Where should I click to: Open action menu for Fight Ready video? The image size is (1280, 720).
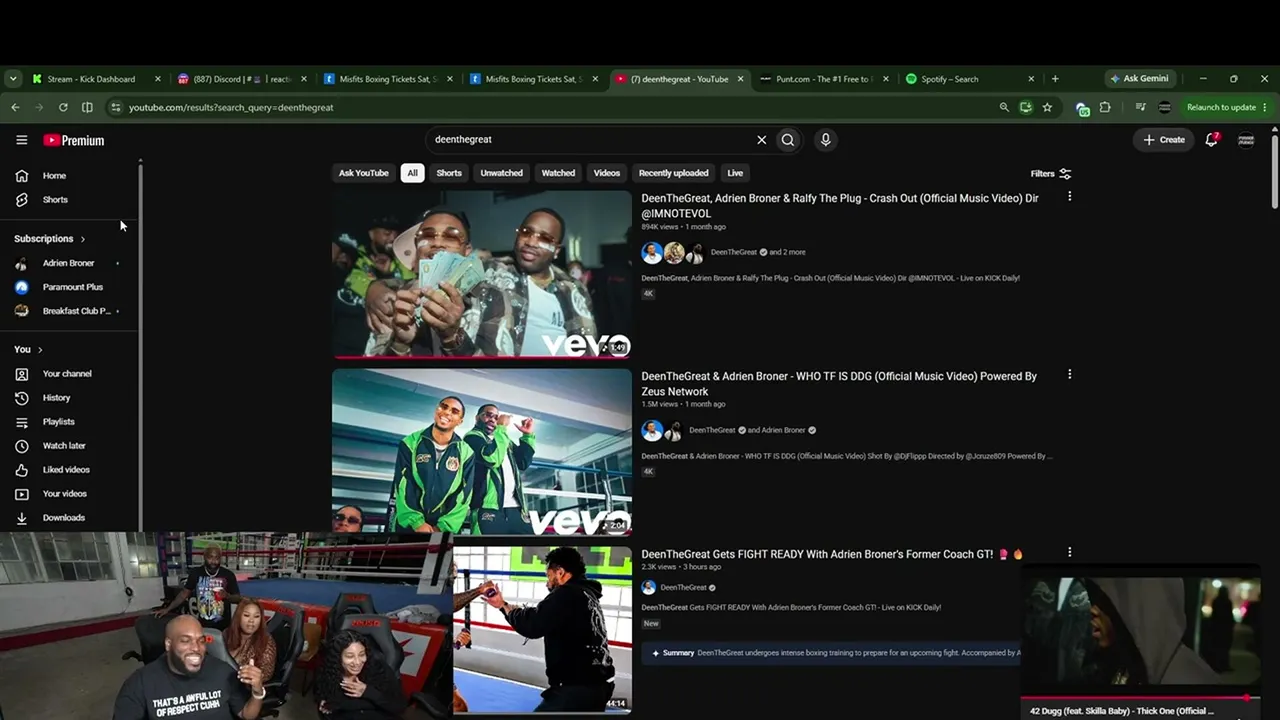(x=1069, y=552)
